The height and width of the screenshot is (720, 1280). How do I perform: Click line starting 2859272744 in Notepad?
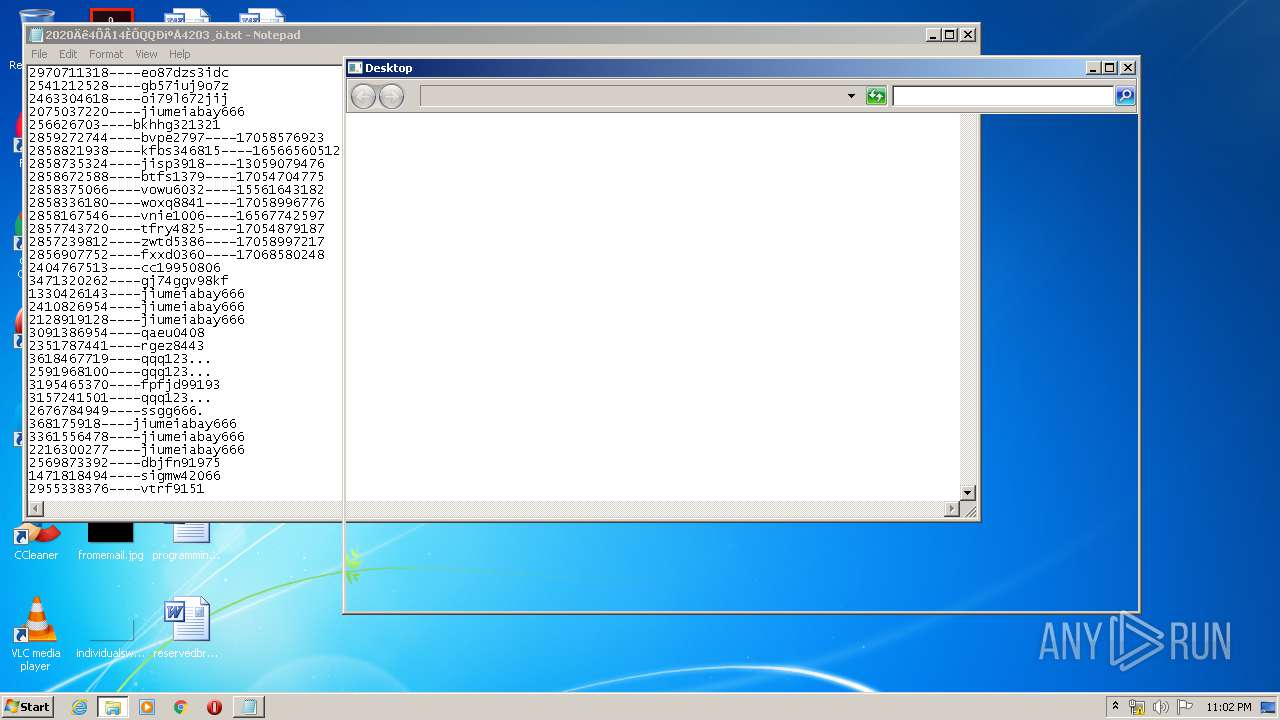(x=176, y=138)
